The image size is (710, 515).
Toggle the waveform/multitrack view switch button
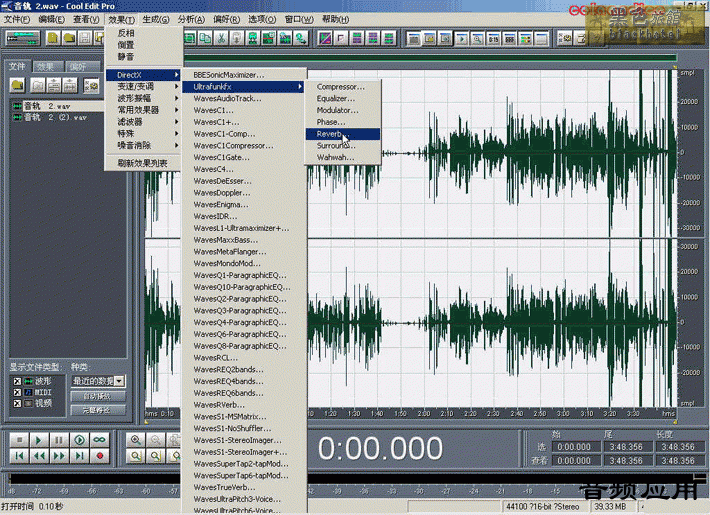coord(23,39)
